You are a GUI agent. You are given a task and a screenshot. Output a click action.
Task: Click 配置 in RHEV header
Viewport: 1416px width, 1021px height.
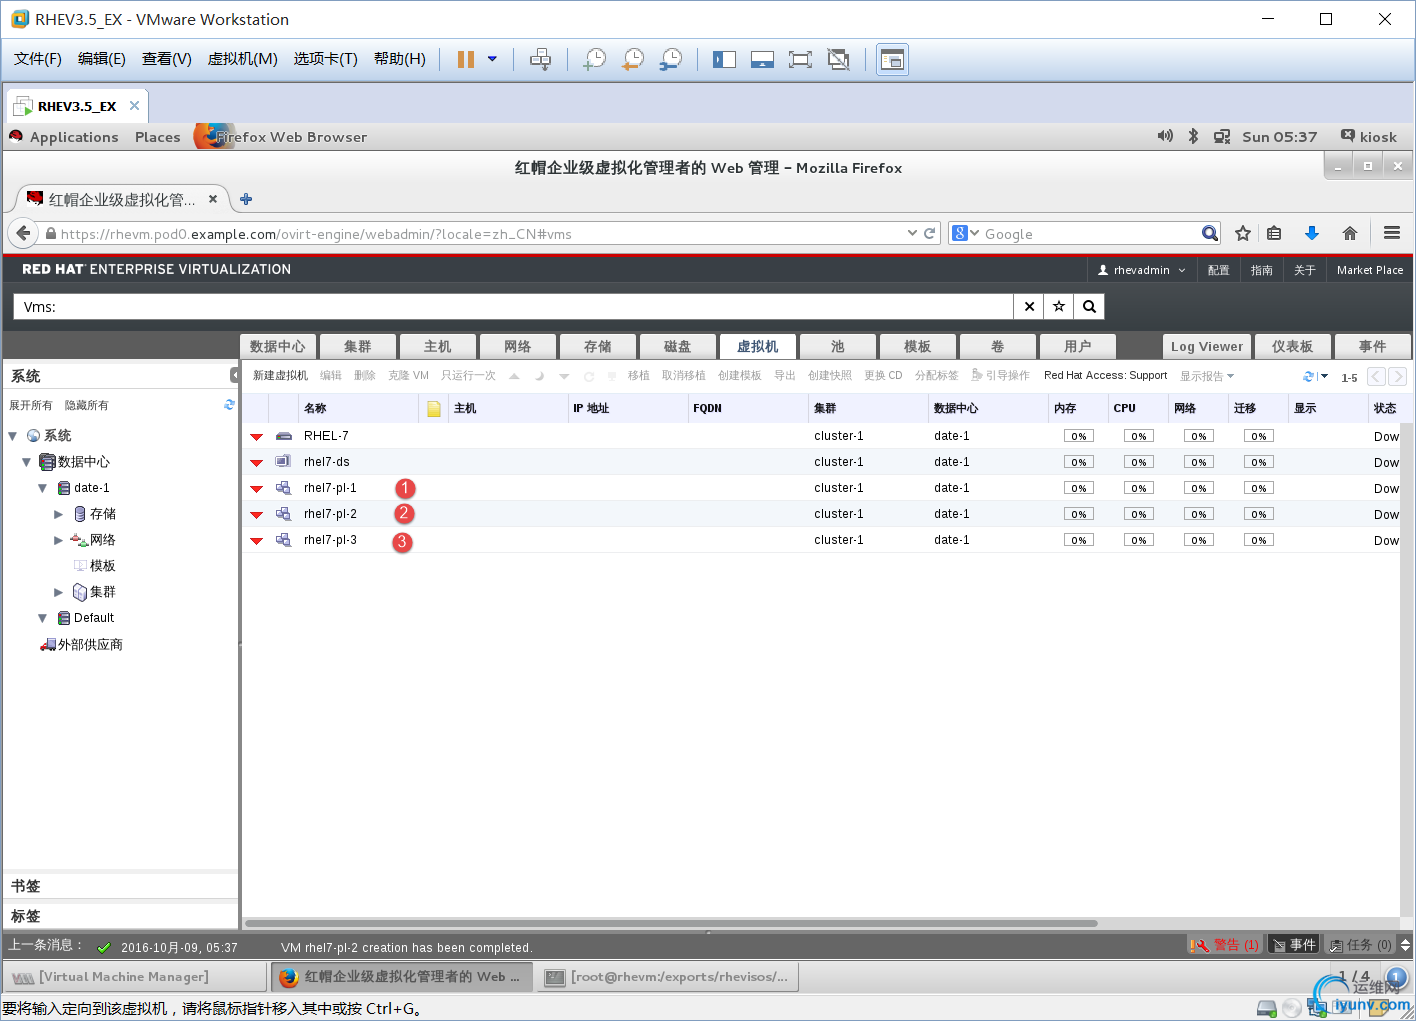tap(1218, 270)
